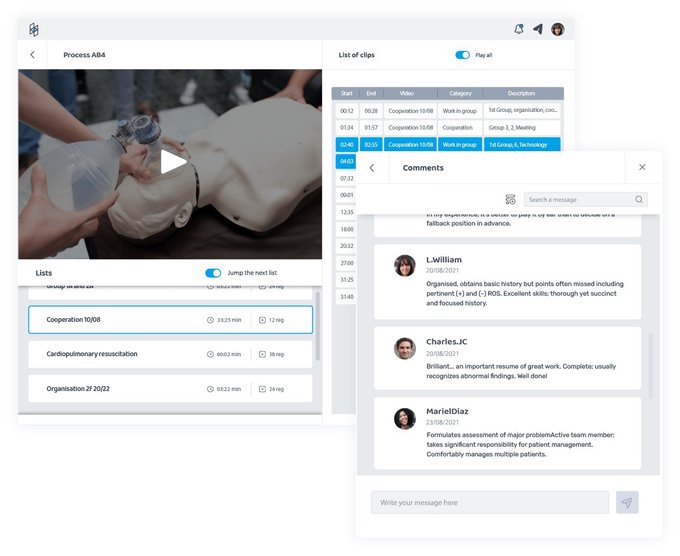Open the notifications bell
The image size is (680, 556).
519,29
